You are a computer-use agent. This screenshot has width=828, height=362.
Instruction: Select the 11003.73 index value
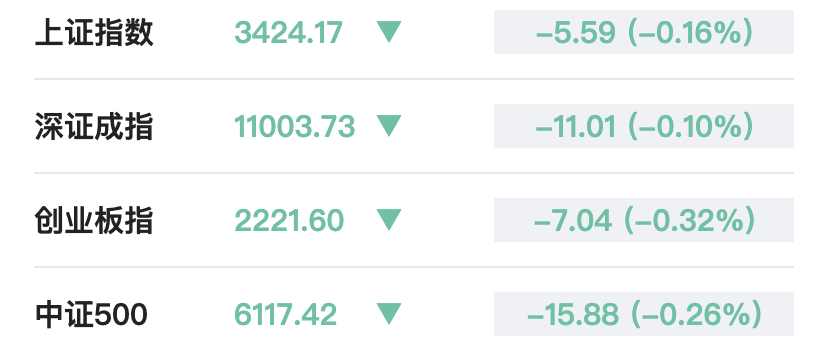point(295,126)
